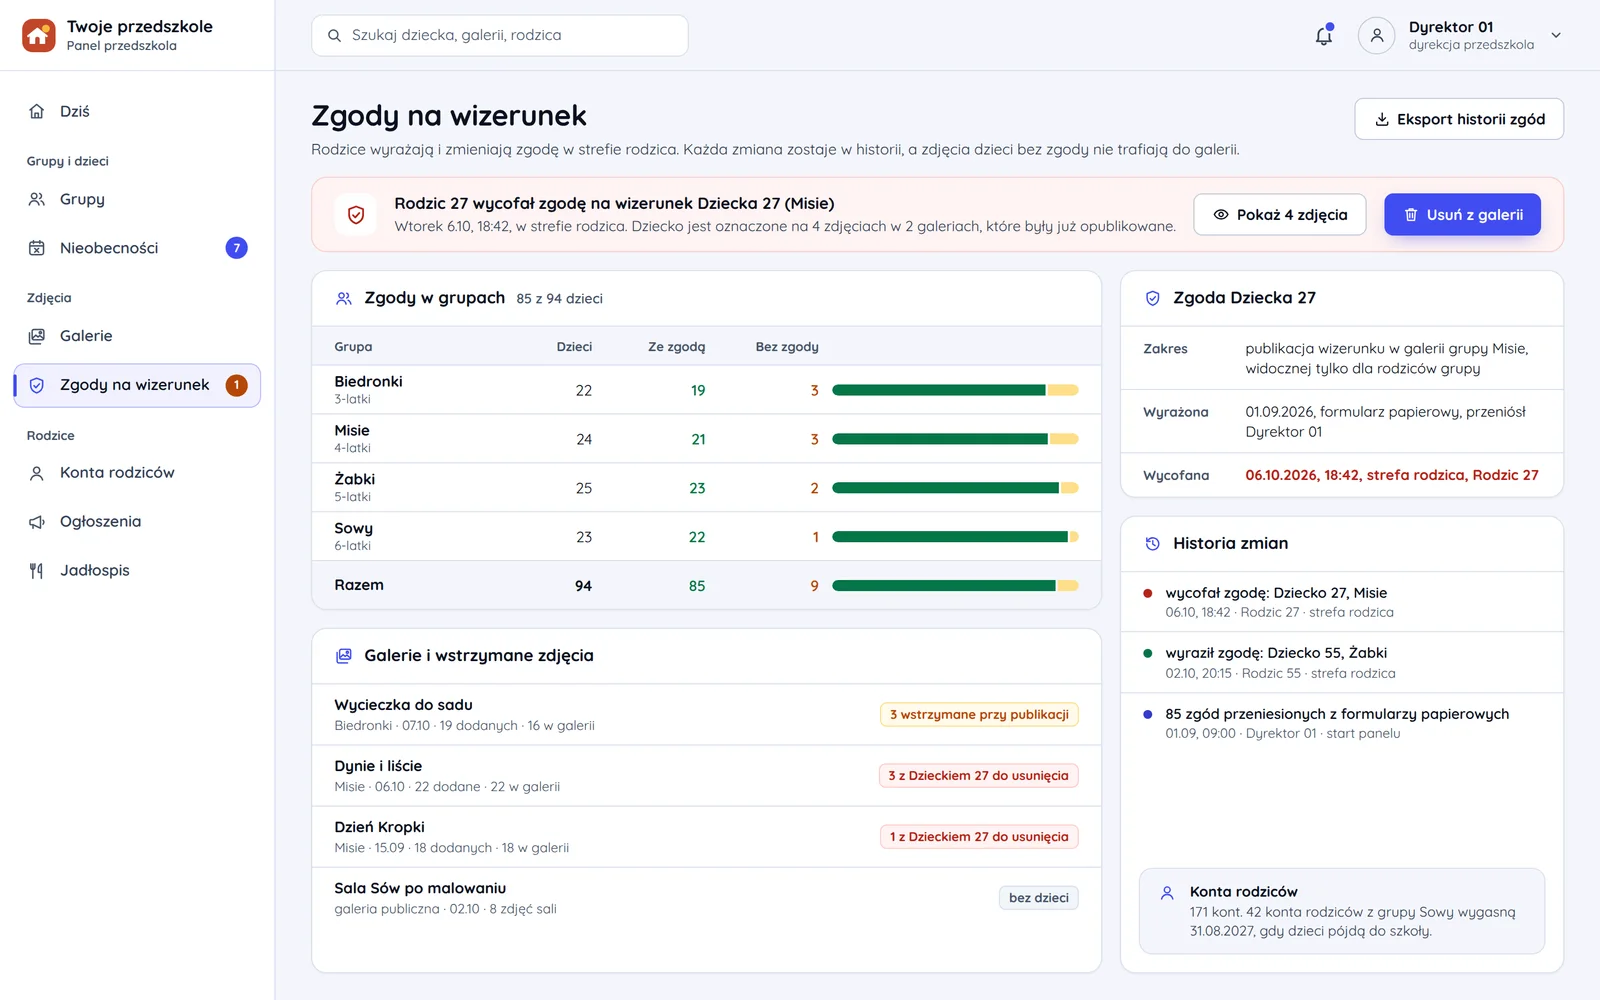Open Konta rodziców sidebar item

[x=137, y=473]
